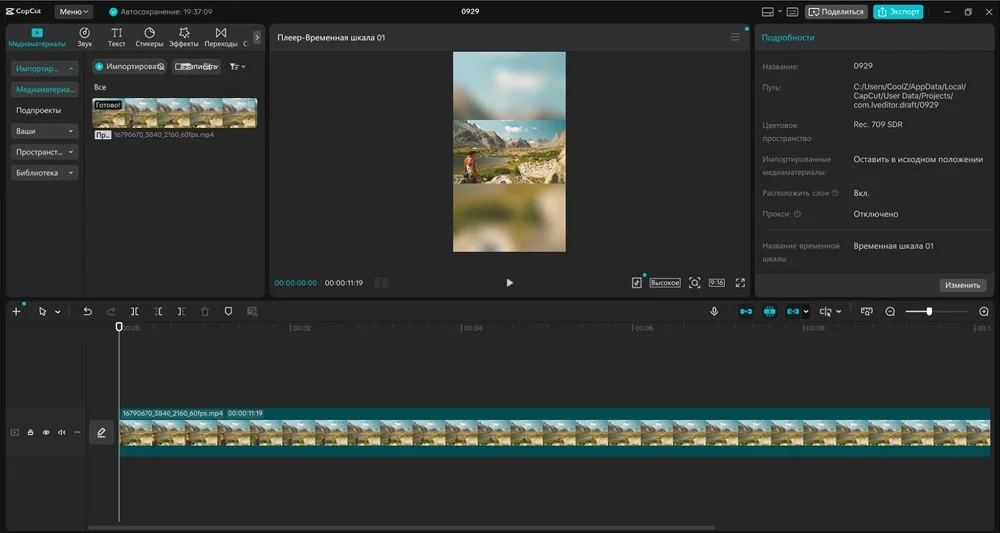Viewport: 1000px width, 533px height.
Task: Open preview axis dropdown arrow
Action: click(x=838, y=312)
